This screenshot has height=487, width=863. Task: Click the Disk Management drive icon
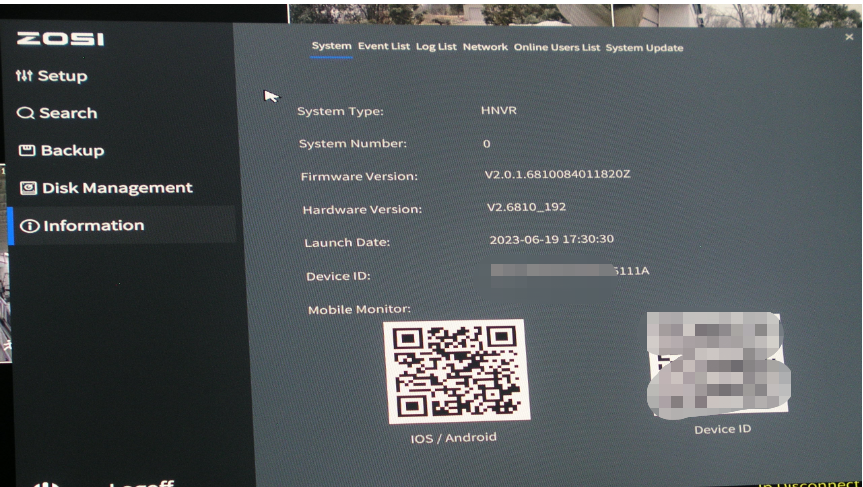click(x=29, y=188)
